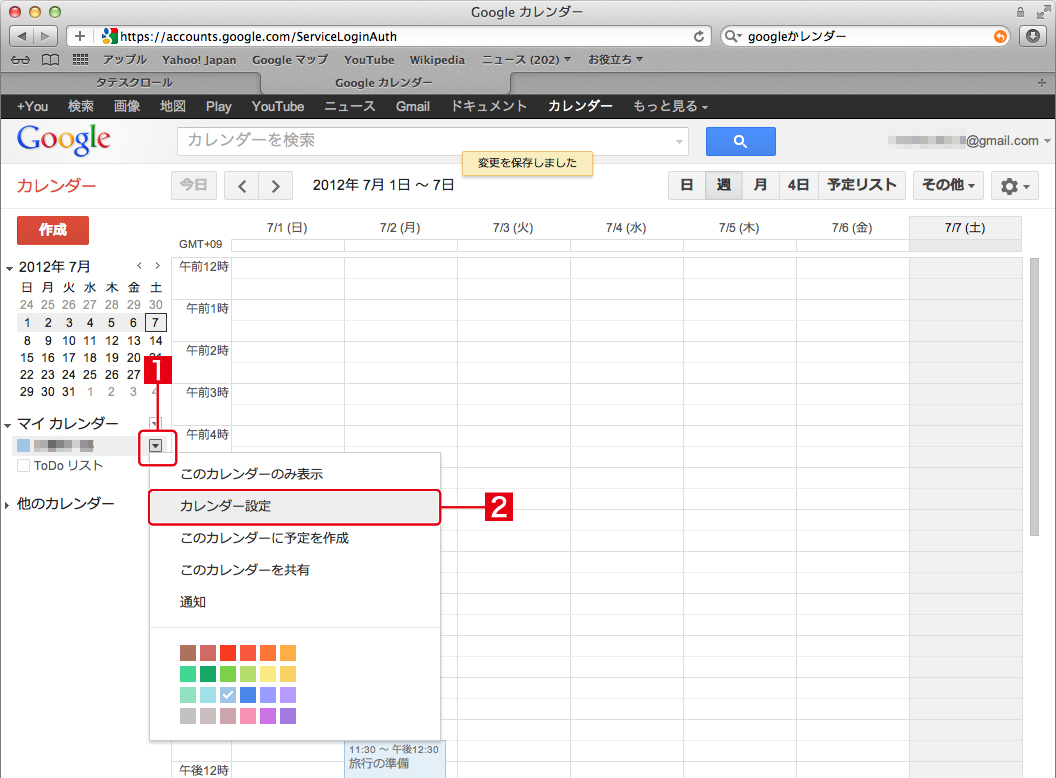This screenshot has width=1056, height=778.
Task: Click the search magnifier in Safari search field
Action: pyautogui.click(x=732, y=36)
